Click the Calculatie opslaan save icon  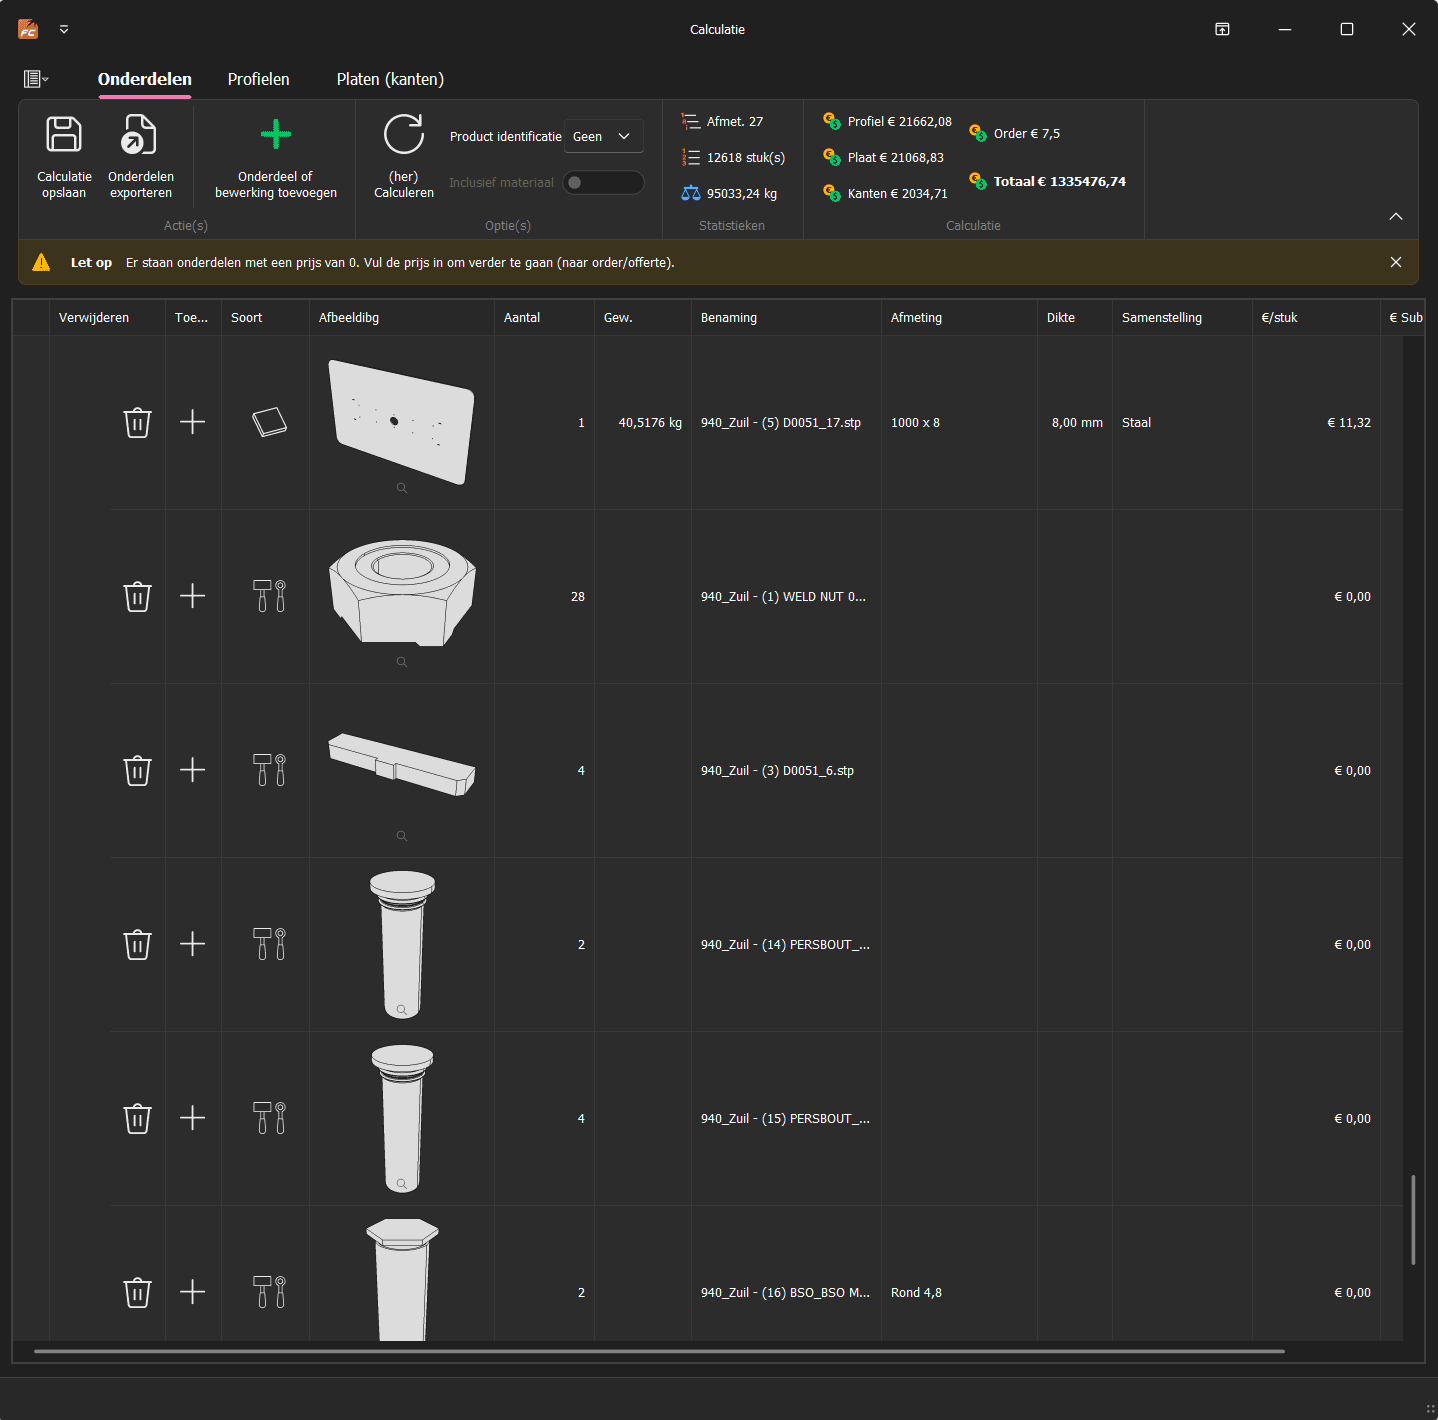click(x=64, y=136)
